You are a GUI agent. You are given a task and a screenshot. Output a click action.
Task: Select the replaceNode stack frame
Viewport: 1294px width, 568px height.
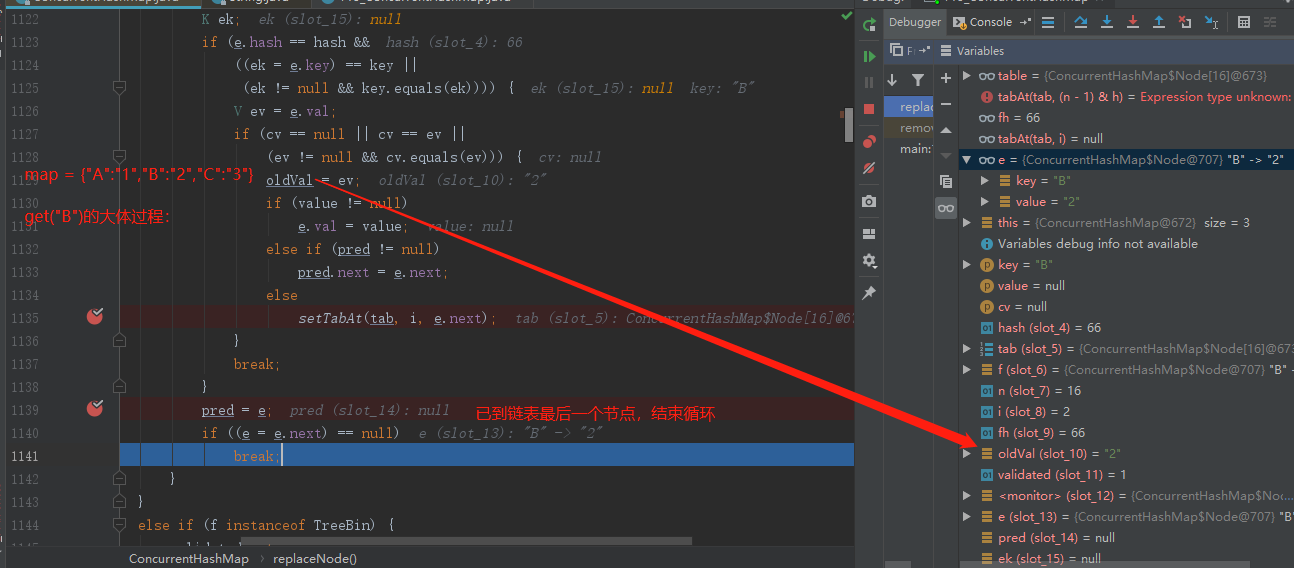click(908, 107)
